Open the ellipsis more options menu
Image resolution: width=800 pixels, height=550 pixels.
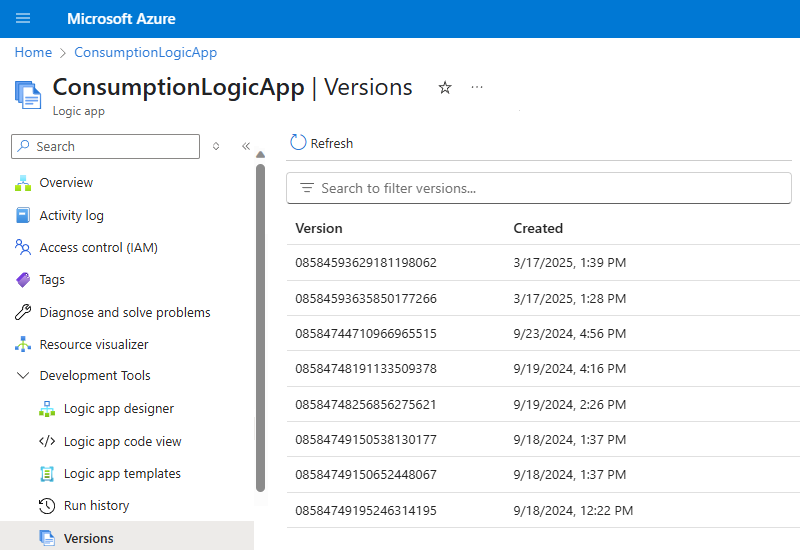point(477,88)
